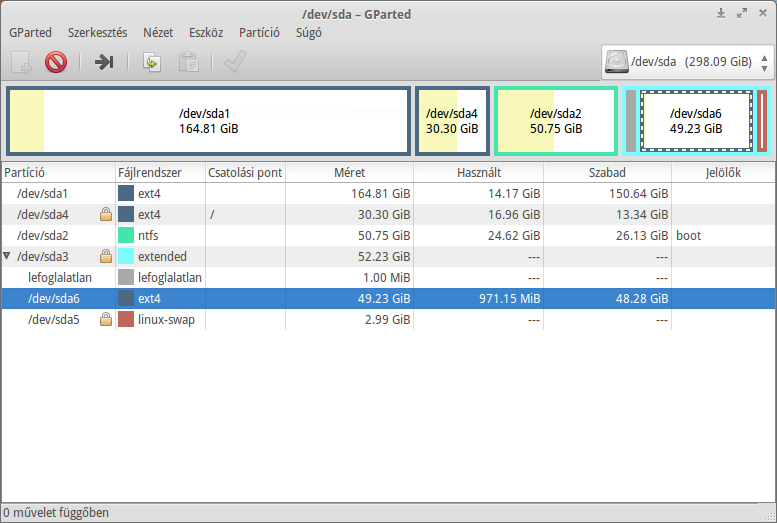Open the Súgó menu

309,33
